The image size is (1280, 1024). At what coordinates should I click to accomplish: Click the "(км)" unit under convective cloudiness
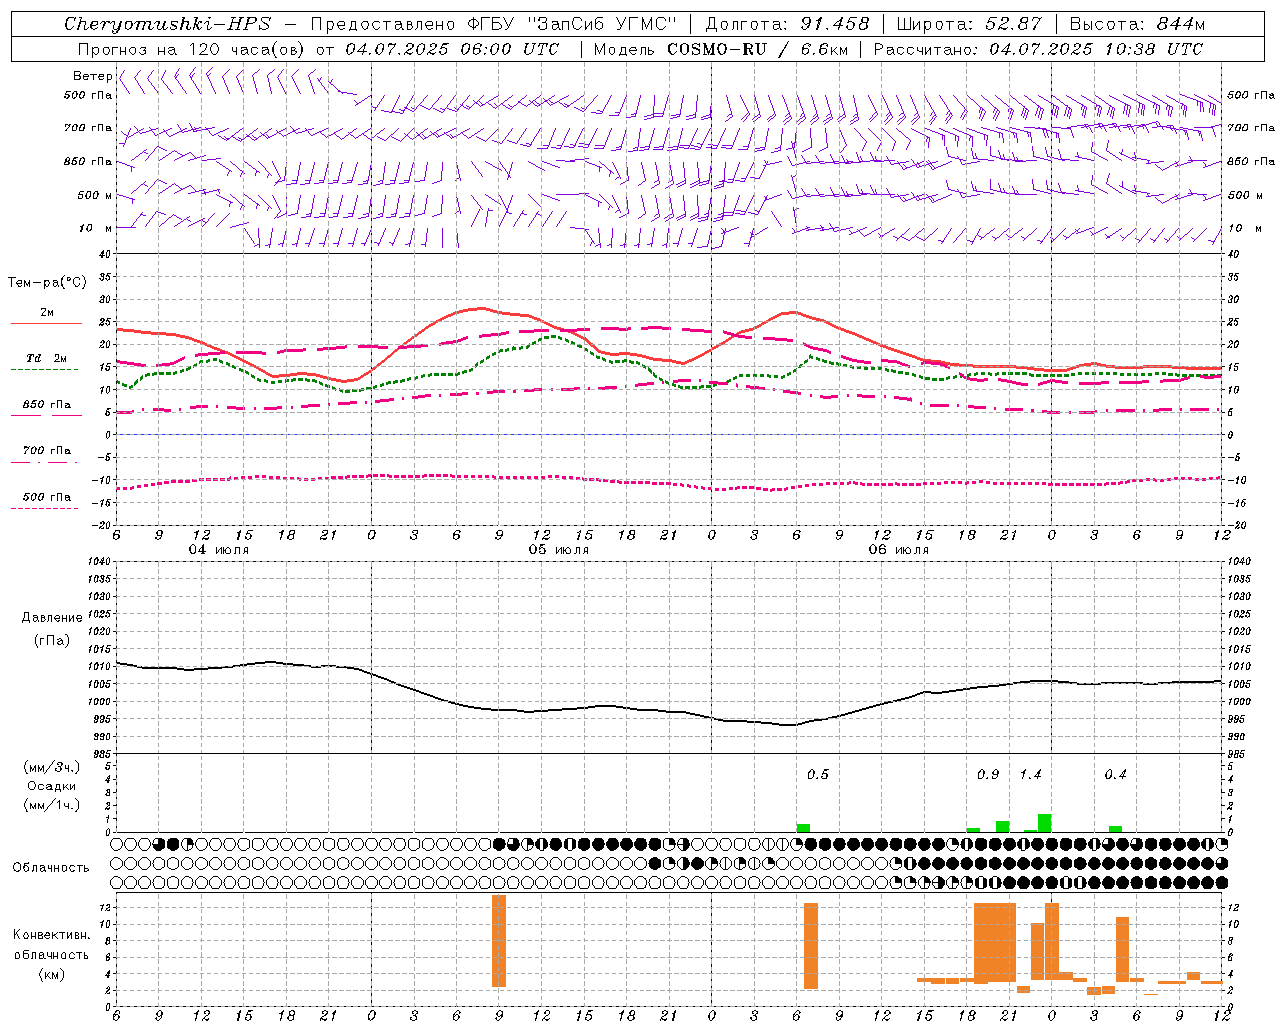click(x=52, y=974)
